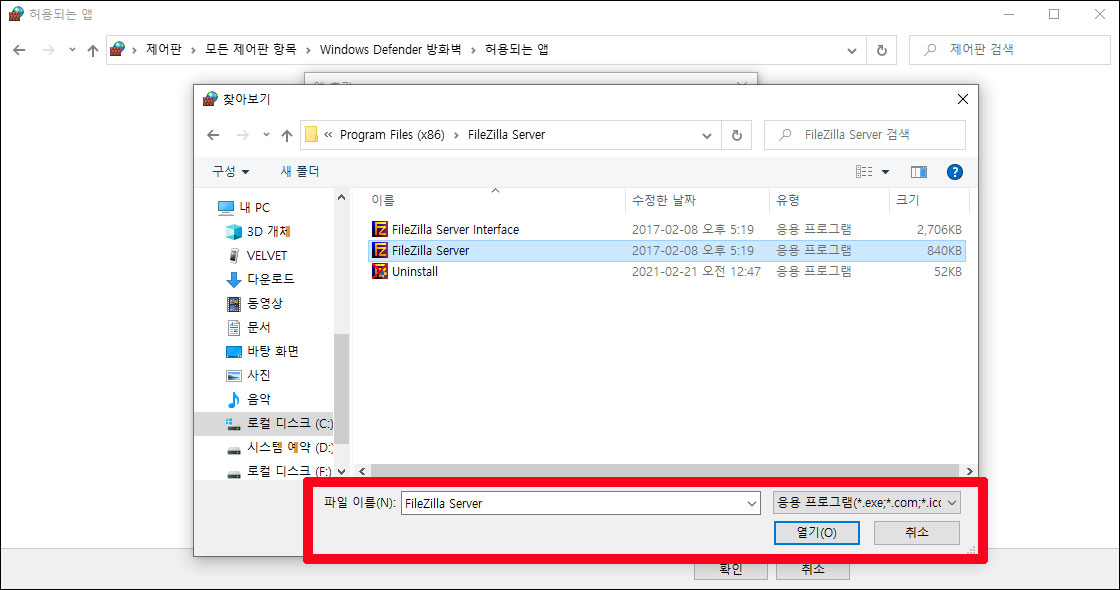
Task: Expand file name combo box dropdown
Action: pos(751,504)
